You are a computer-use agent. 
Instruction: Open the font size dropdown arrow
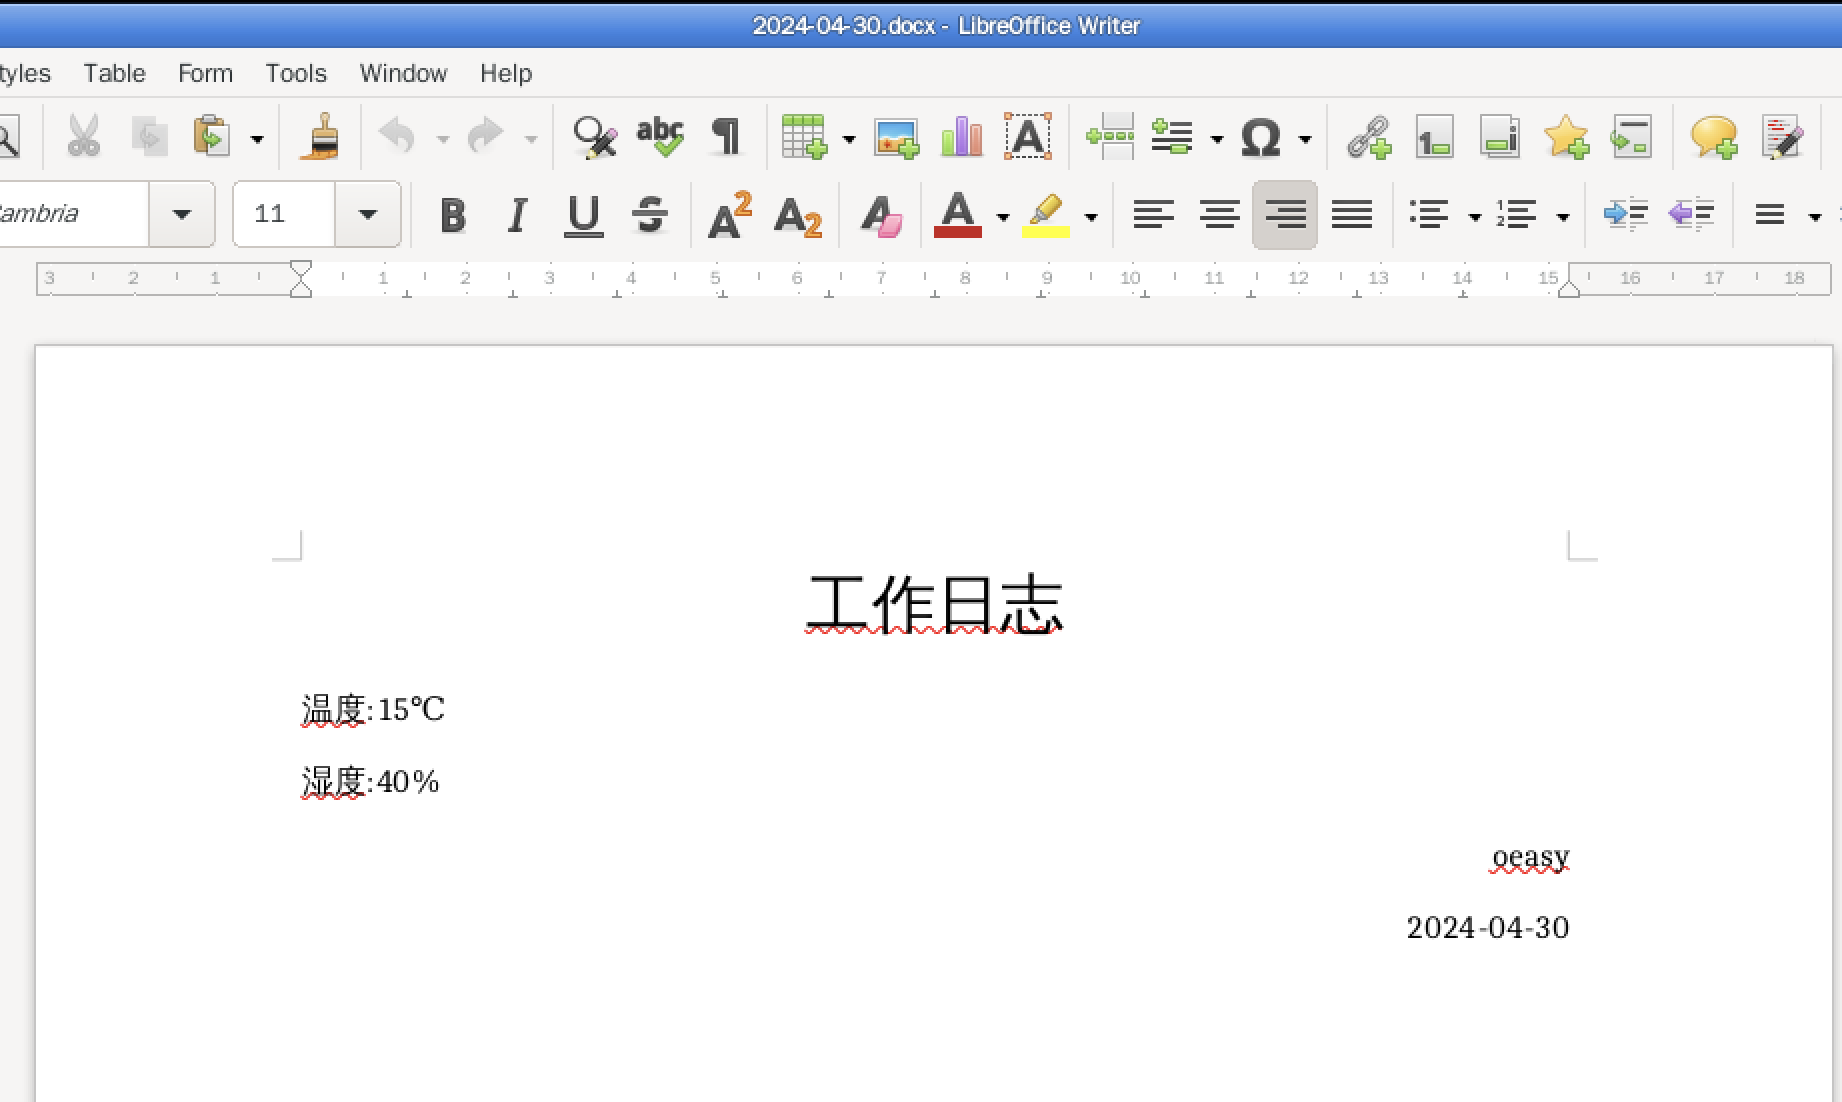[367, 214]
